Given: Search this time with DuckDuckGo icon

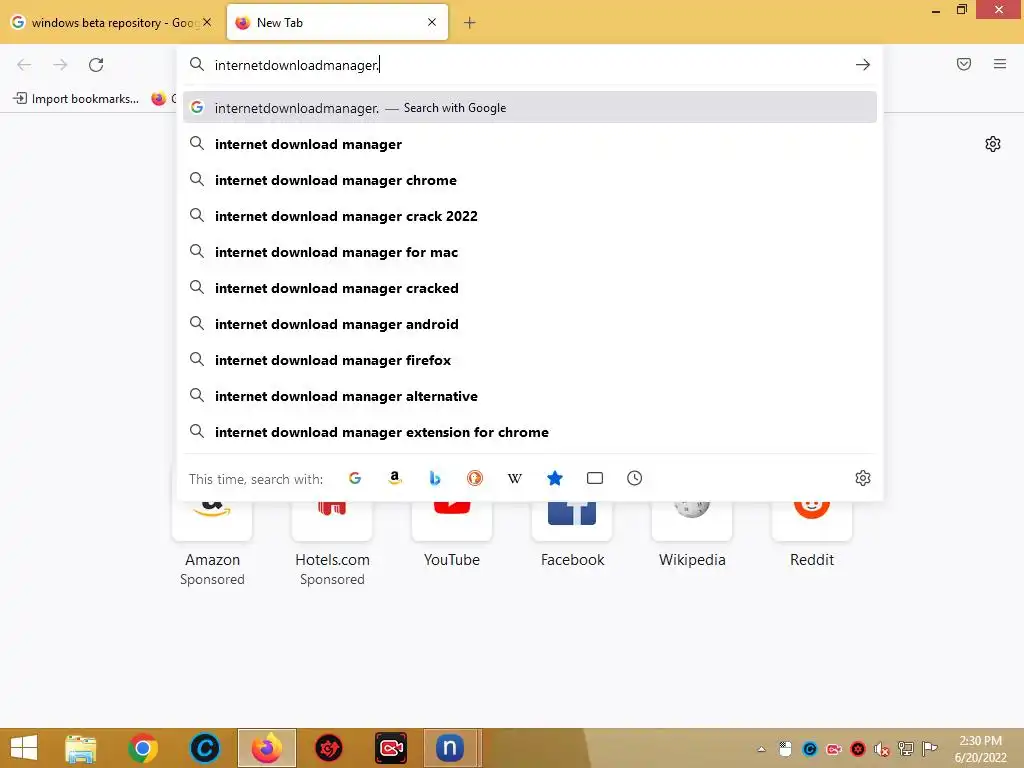Looking at the screenshot, I should click(x=475, y=478).
